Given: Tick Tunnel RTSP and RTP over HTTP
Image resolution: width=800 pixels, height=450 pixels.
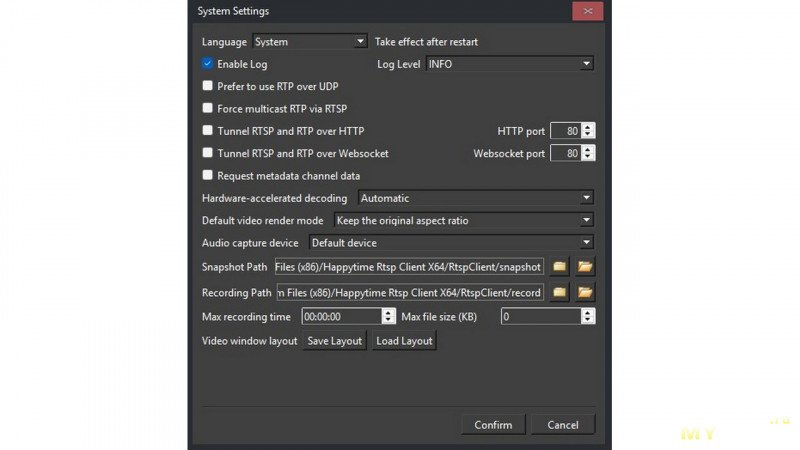Looking at the screenshot, I should (x=208, y=131).
